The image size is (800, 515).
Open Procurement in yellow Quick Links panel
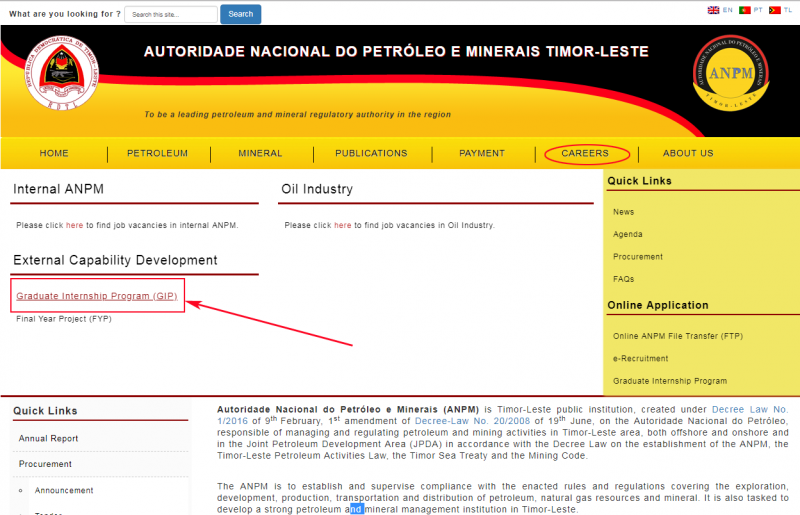(638, 257)
